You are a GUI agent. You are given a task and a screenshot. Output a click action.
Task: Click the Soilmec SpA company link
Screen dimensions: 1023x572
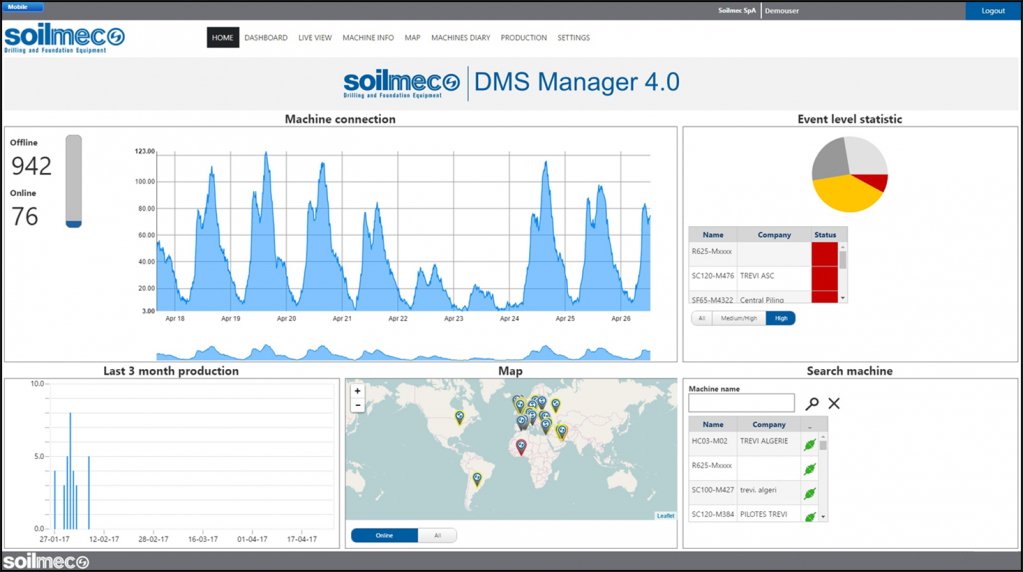point(737,11)
